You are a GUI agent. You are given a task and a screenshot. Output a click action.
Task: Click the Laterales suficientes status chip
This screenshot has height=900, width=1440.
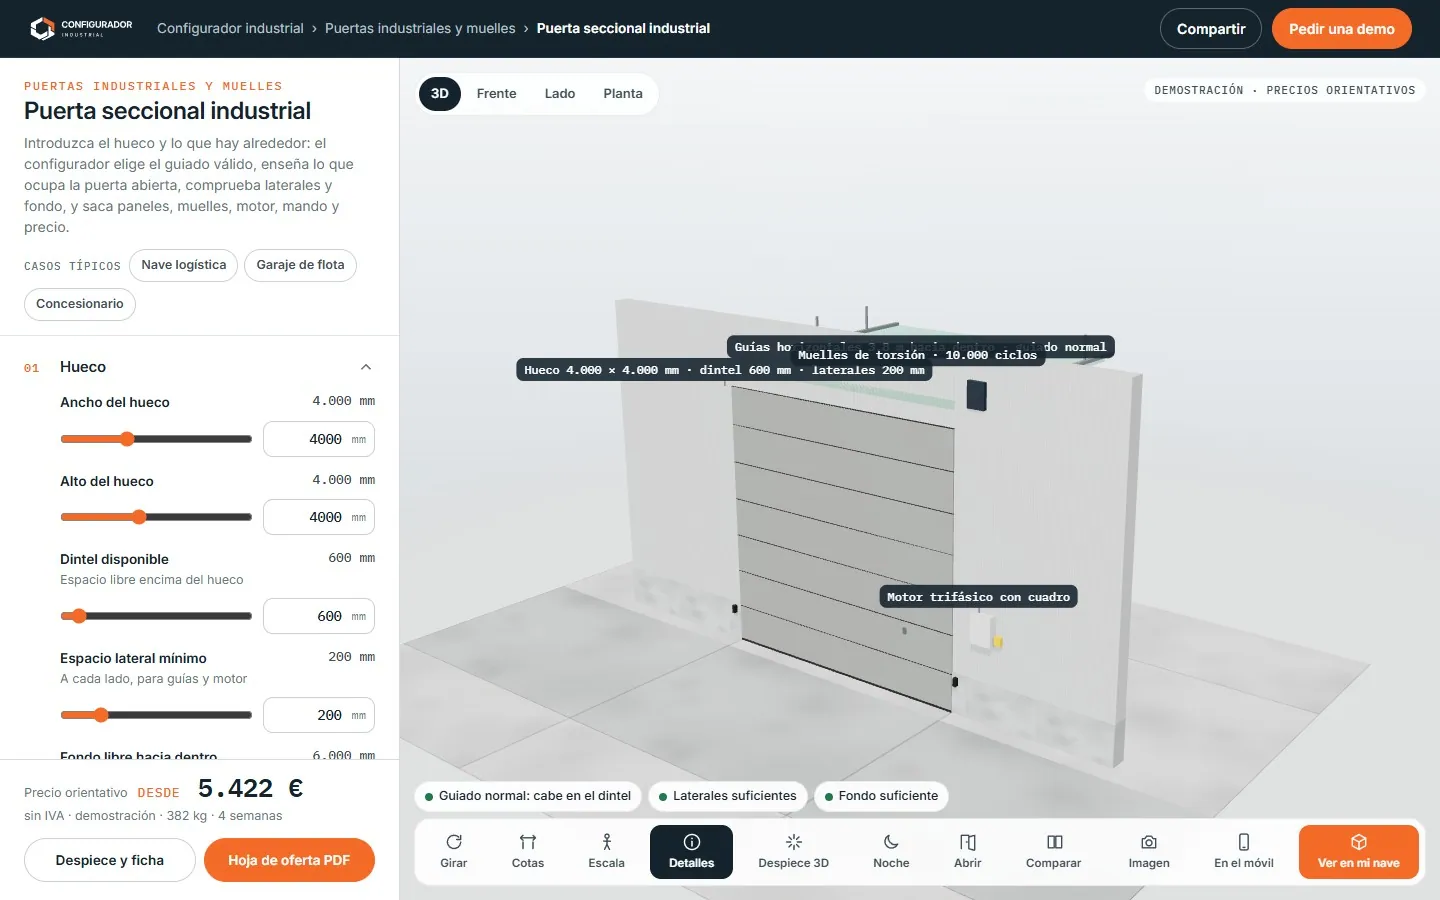728,796
